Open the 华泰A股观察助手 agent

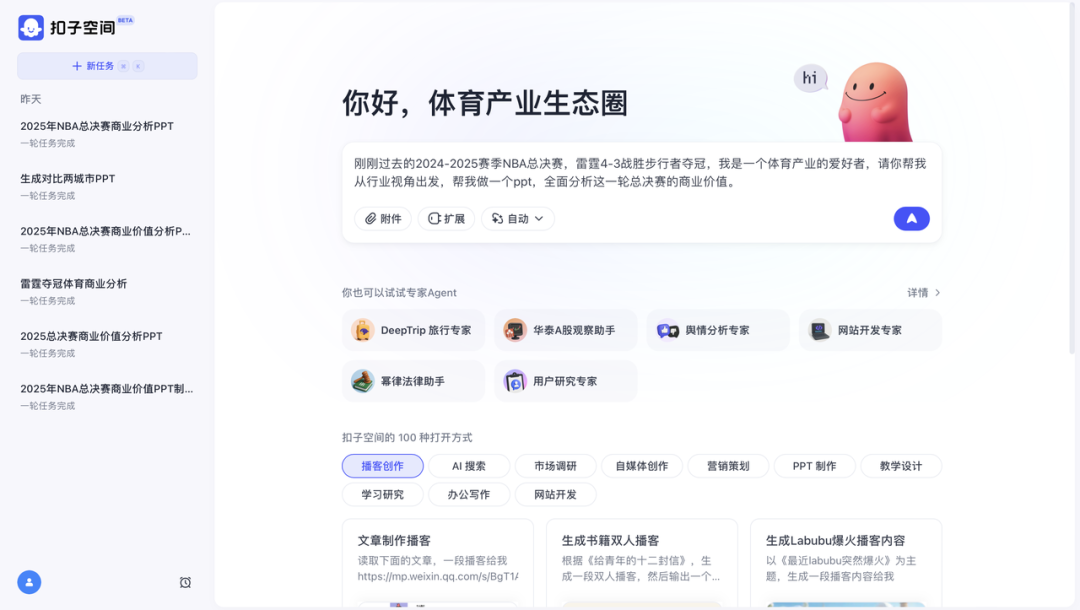(565, 330)
